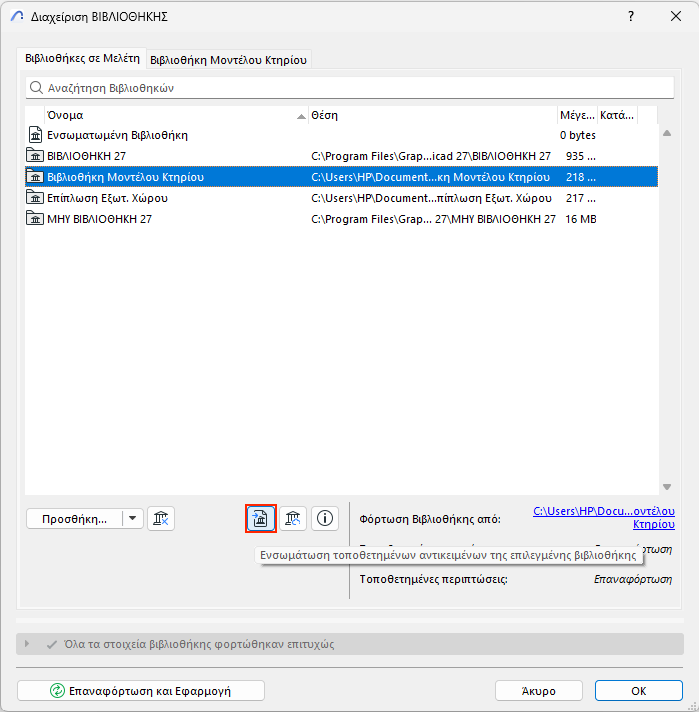This screenshot has height=712, width=699.
Task: Click the Επαναφόρτωση value for placed instances
Action: coord(633,579)
